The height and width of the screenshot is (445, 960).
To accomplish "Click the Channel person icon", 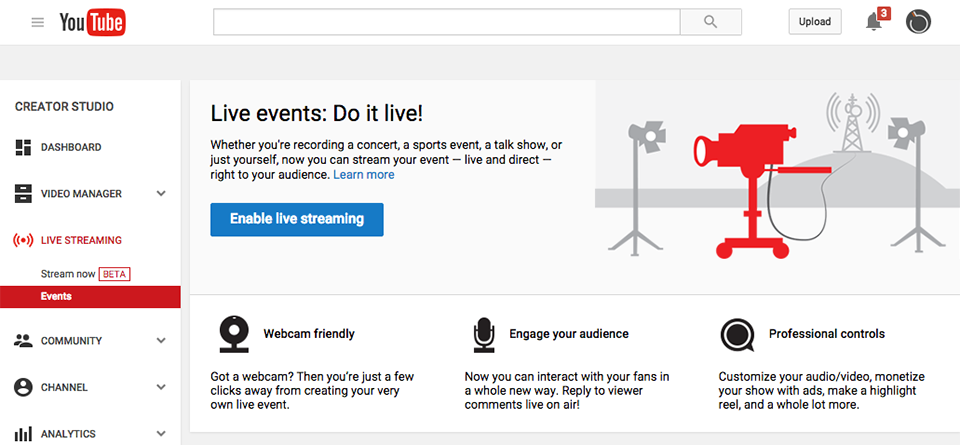I will (23, 387).
